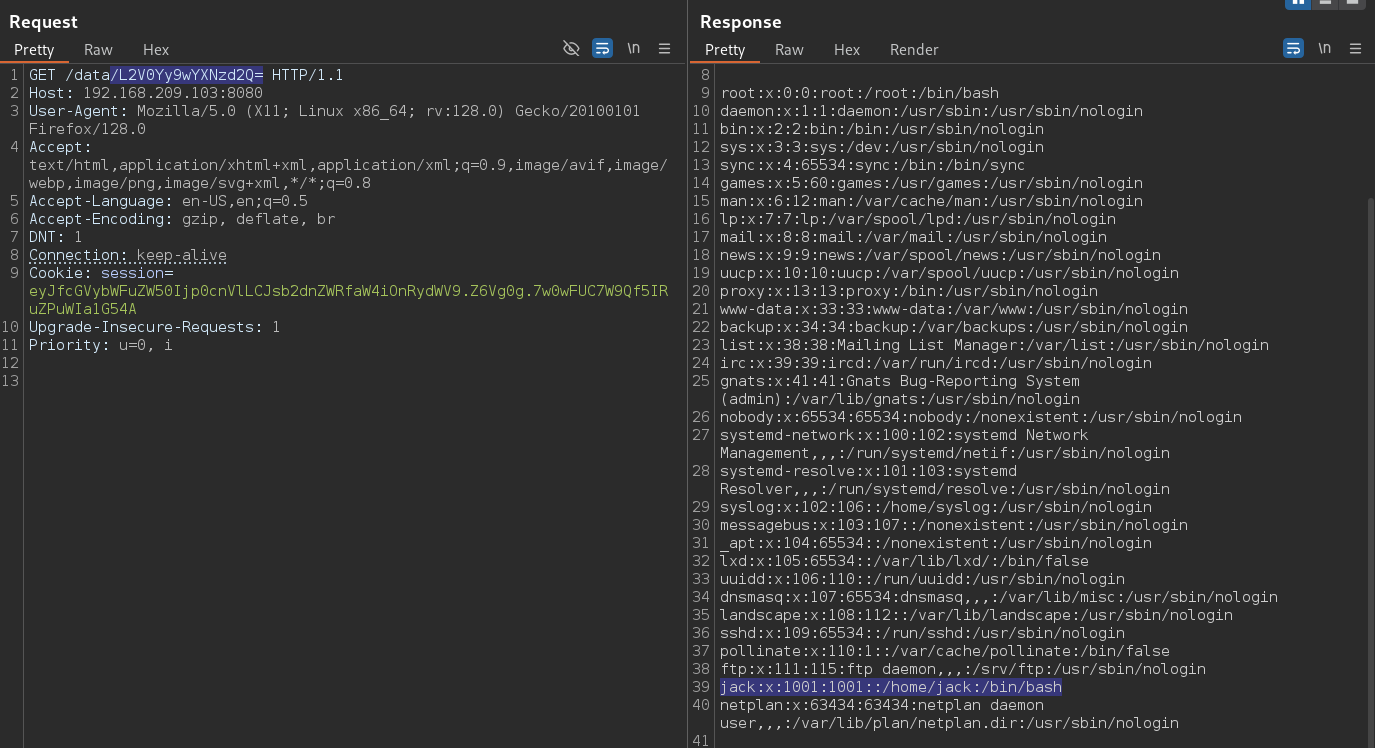Click the backup:x:34:34 passwd line
The width and height of the screenshot is (1375, 748).
coord(954,327)
